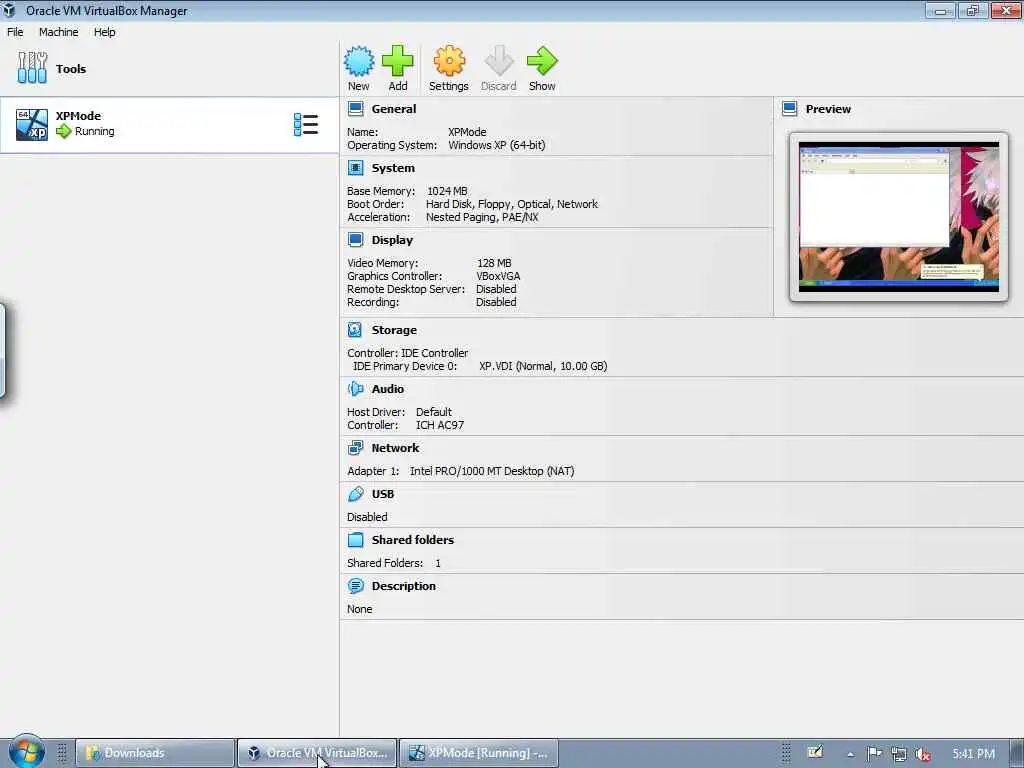
Task: Click the New virtual machine icon
Action: click(359, 61)
